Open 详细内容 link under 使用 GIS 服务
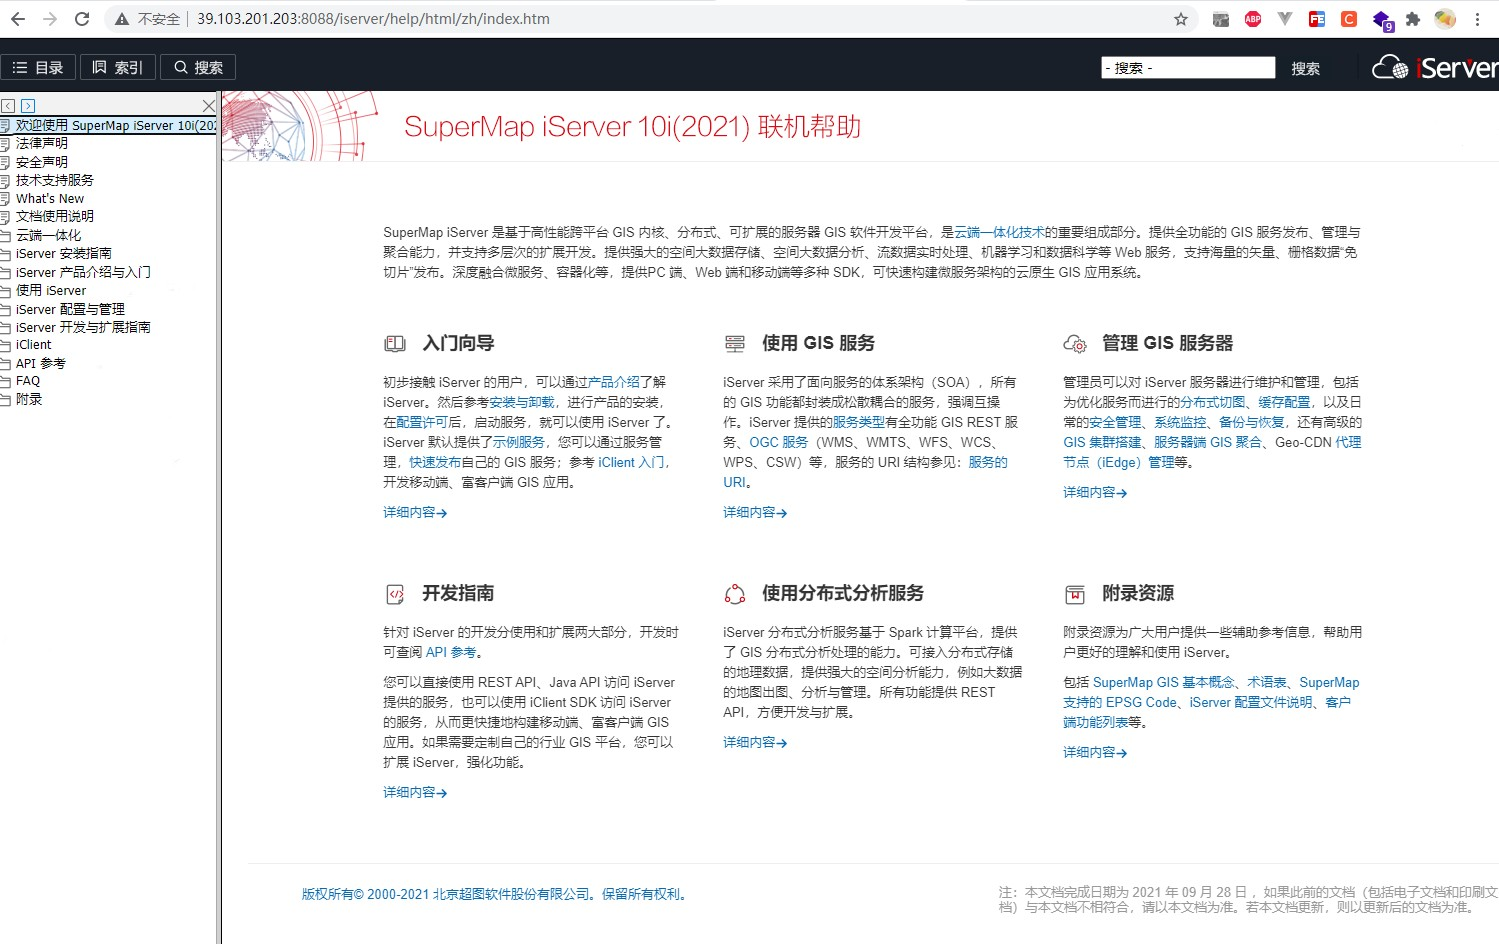 tap(755, 512)
